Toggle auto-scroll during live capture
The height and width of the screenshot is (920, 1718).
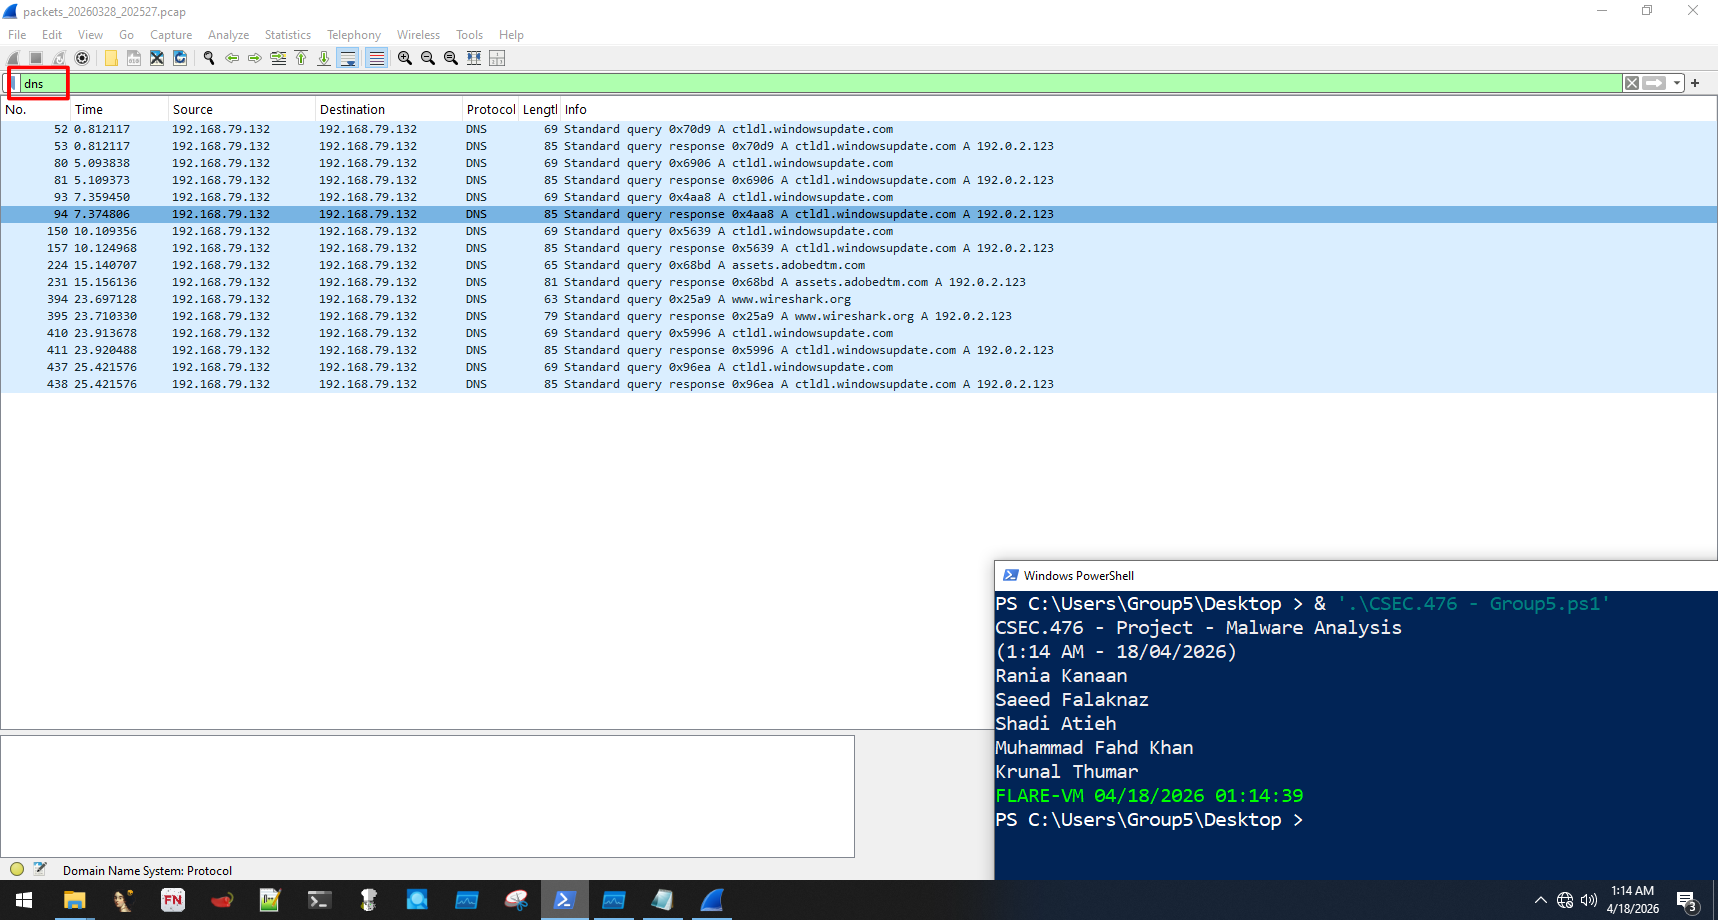(x=347, y=58)
